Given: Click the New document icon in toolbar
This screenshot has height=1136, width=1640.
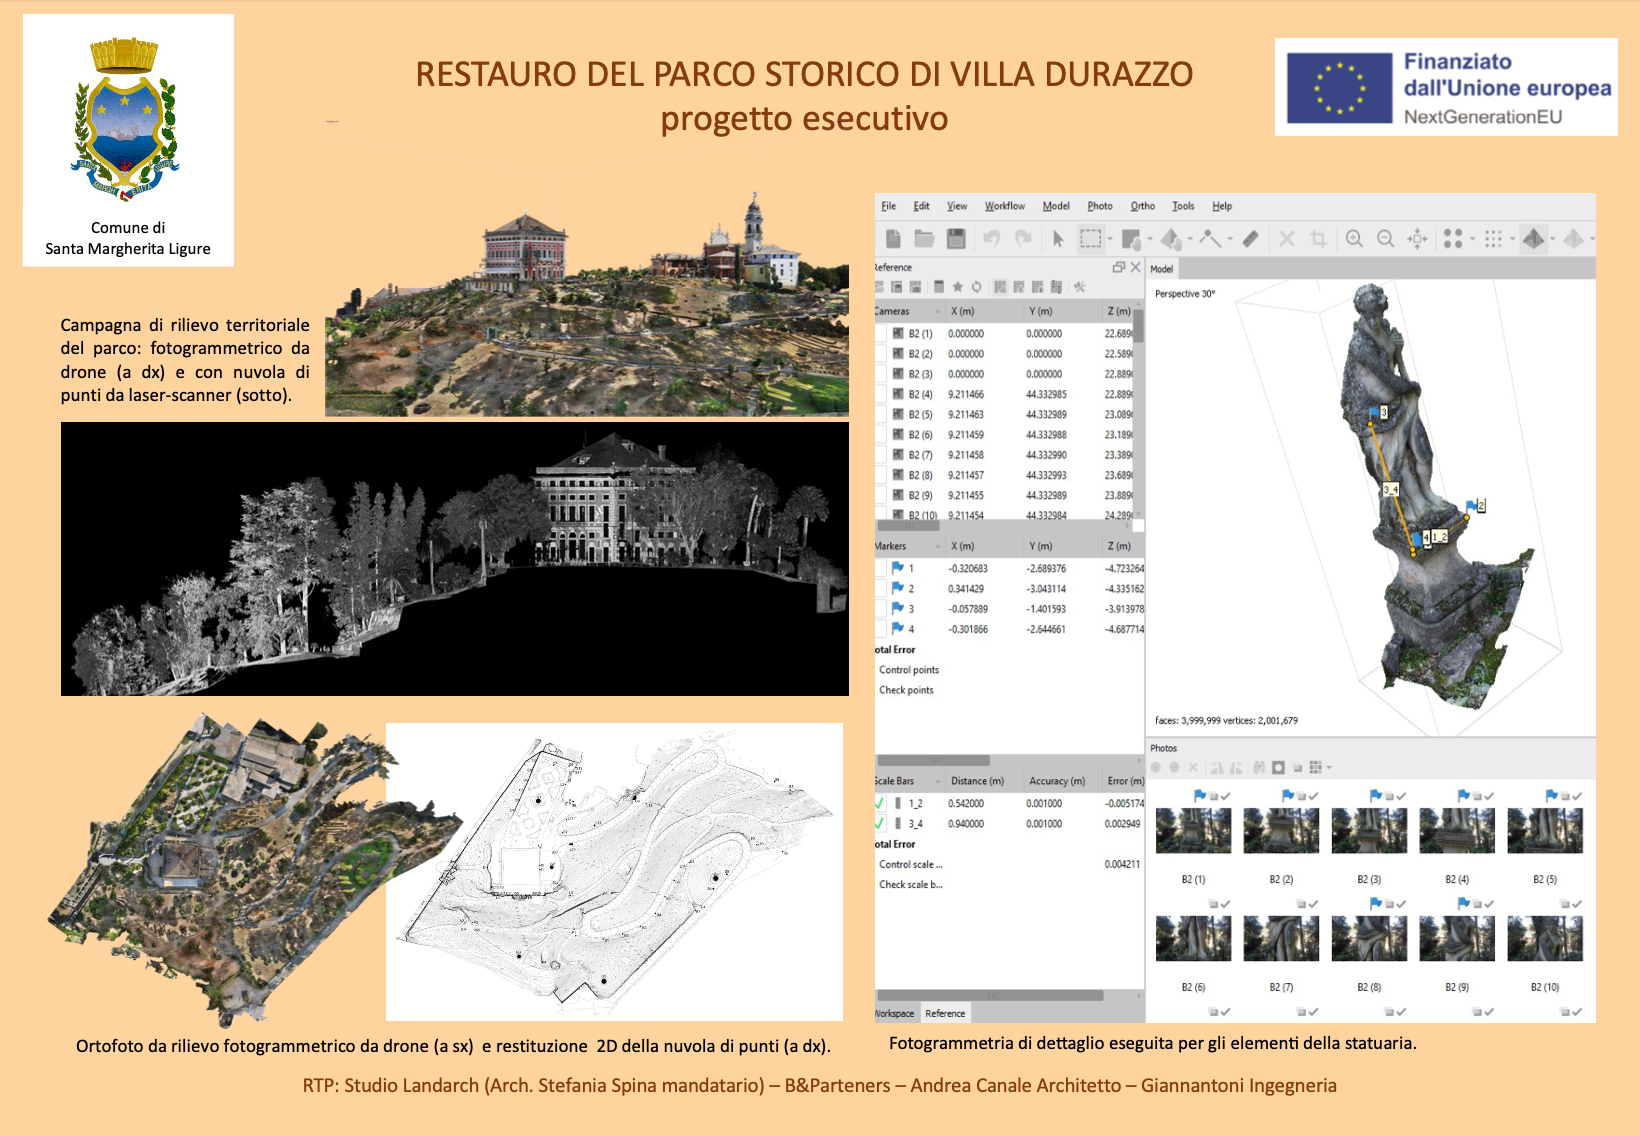Looking at the screenshot, I should coord(893,238).
